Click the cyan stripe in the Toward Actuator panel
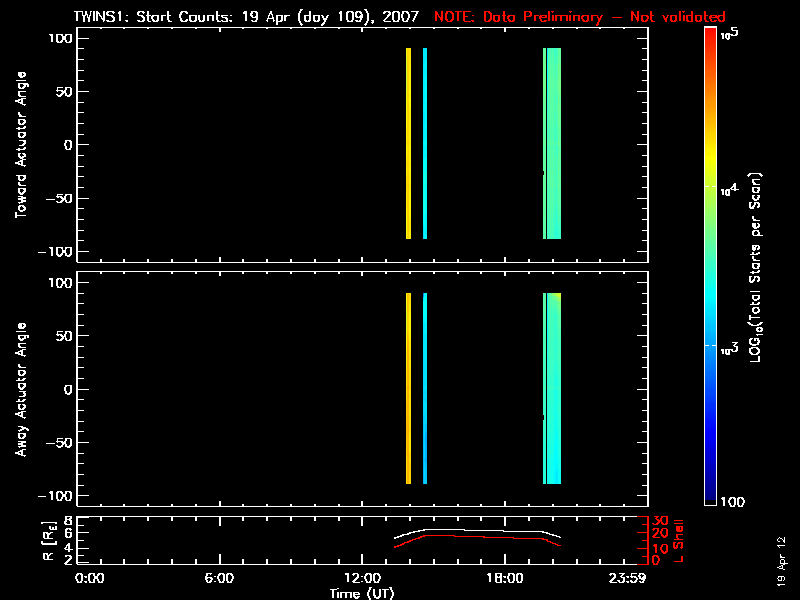 tap(425, 143)
